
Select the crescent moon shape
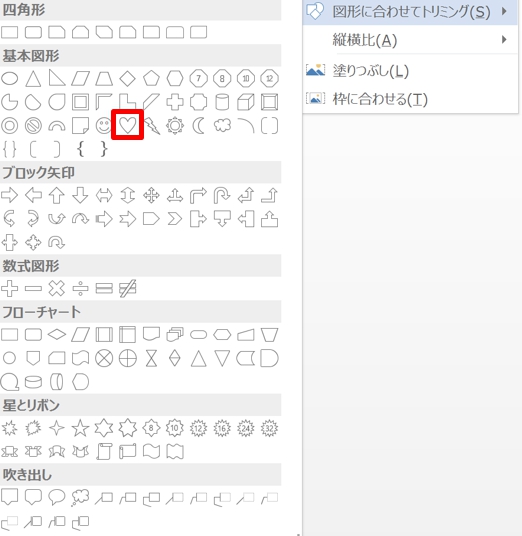pyautogui.click(x=199, y=125)
